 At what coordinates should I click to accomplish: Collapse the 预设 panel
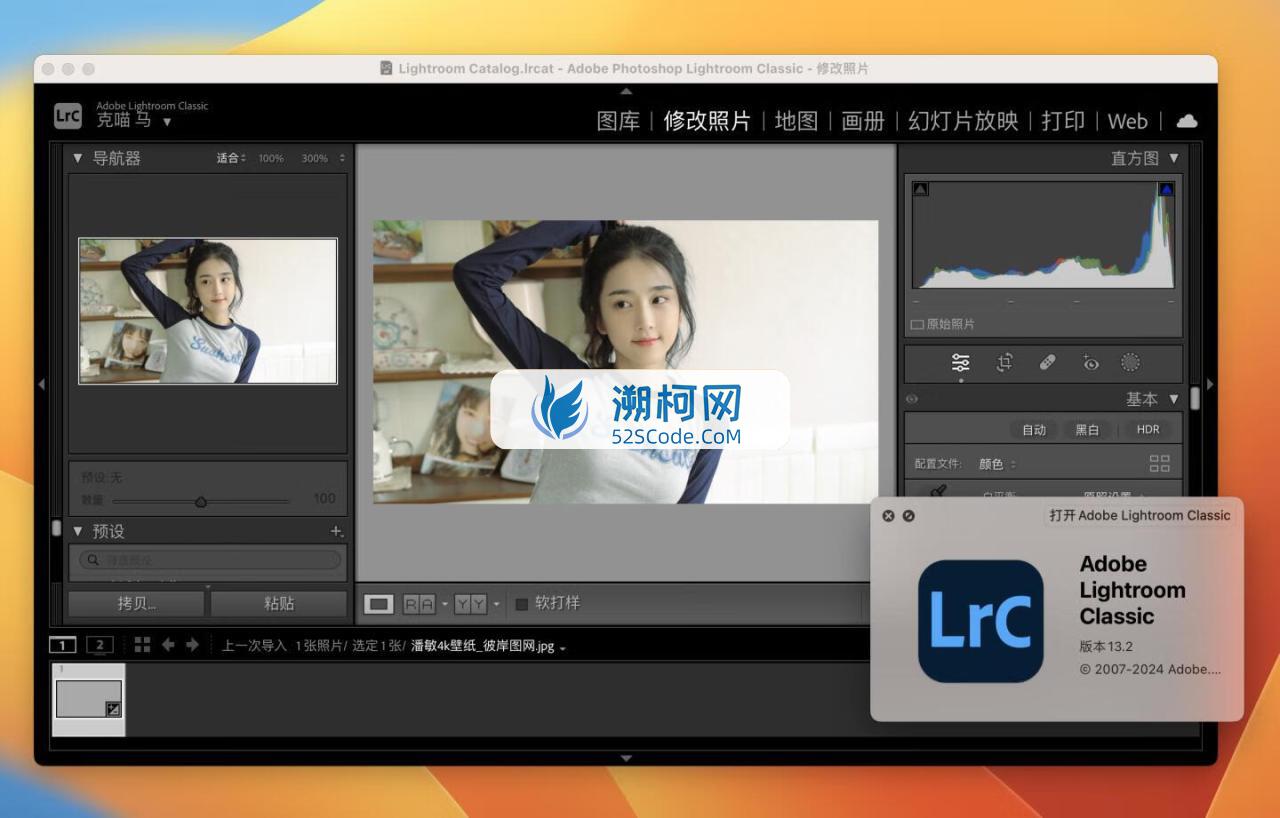tap(78, 531)
